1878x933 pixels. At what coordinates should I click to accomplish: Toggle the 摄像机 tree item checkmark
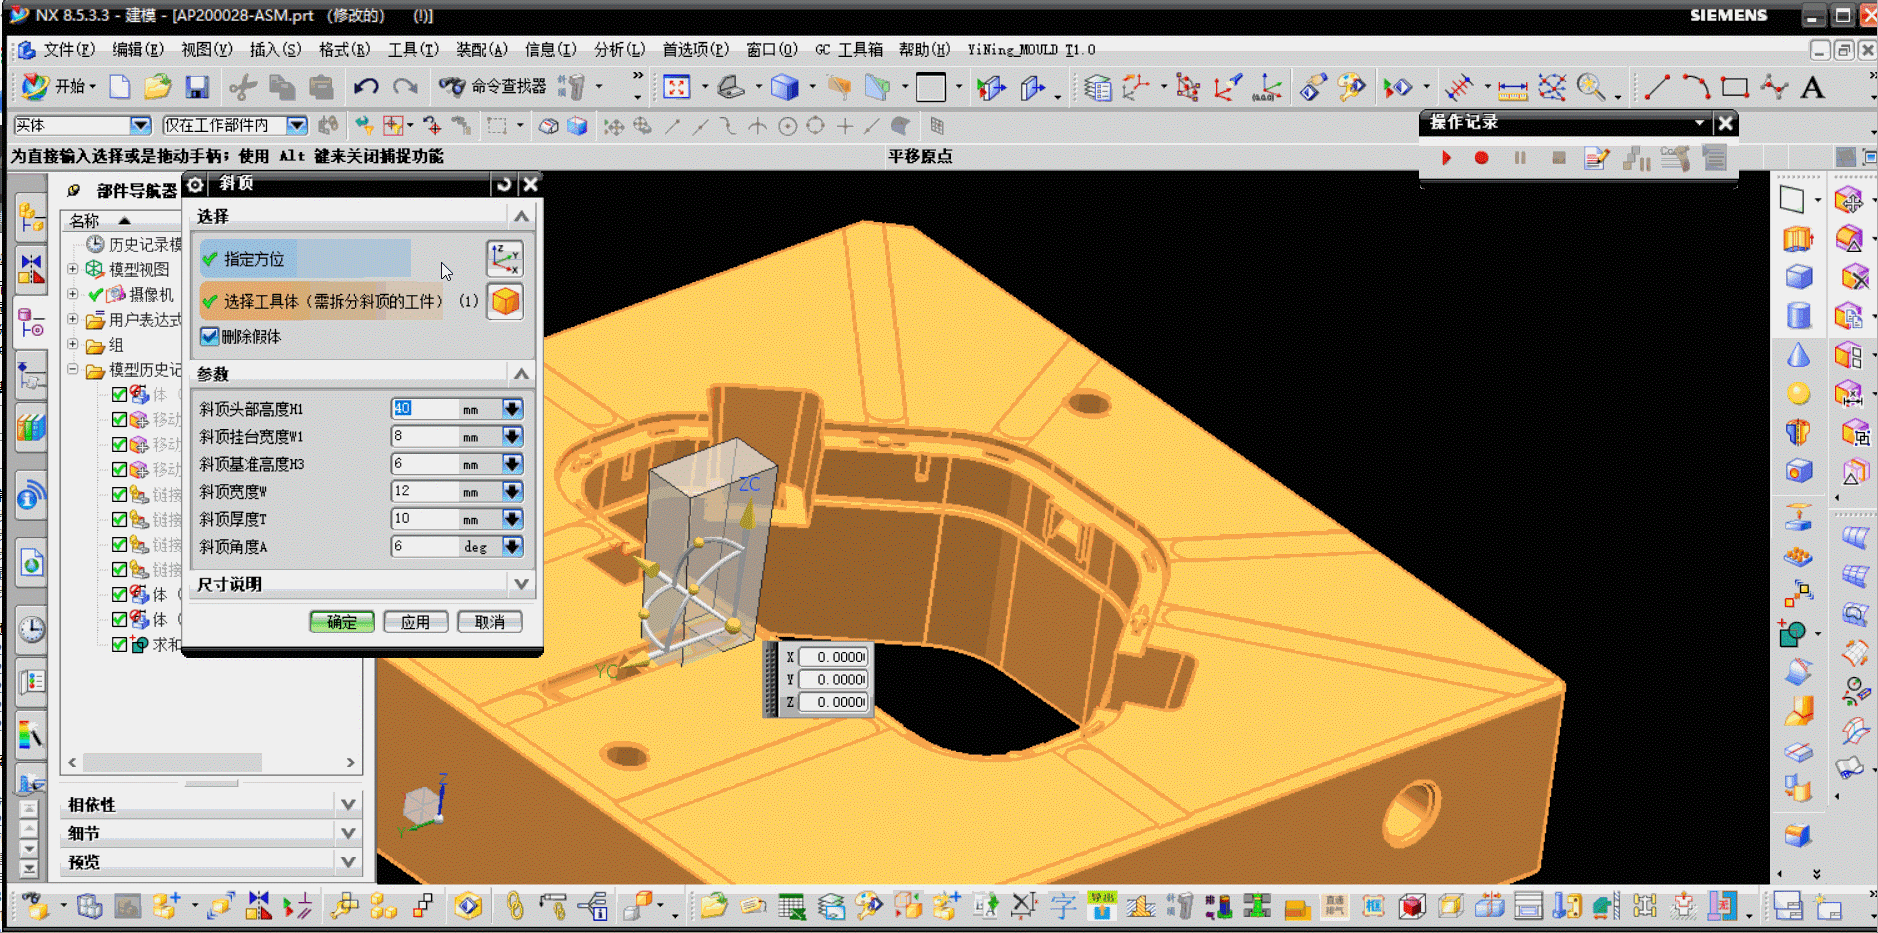coord(97,295)
